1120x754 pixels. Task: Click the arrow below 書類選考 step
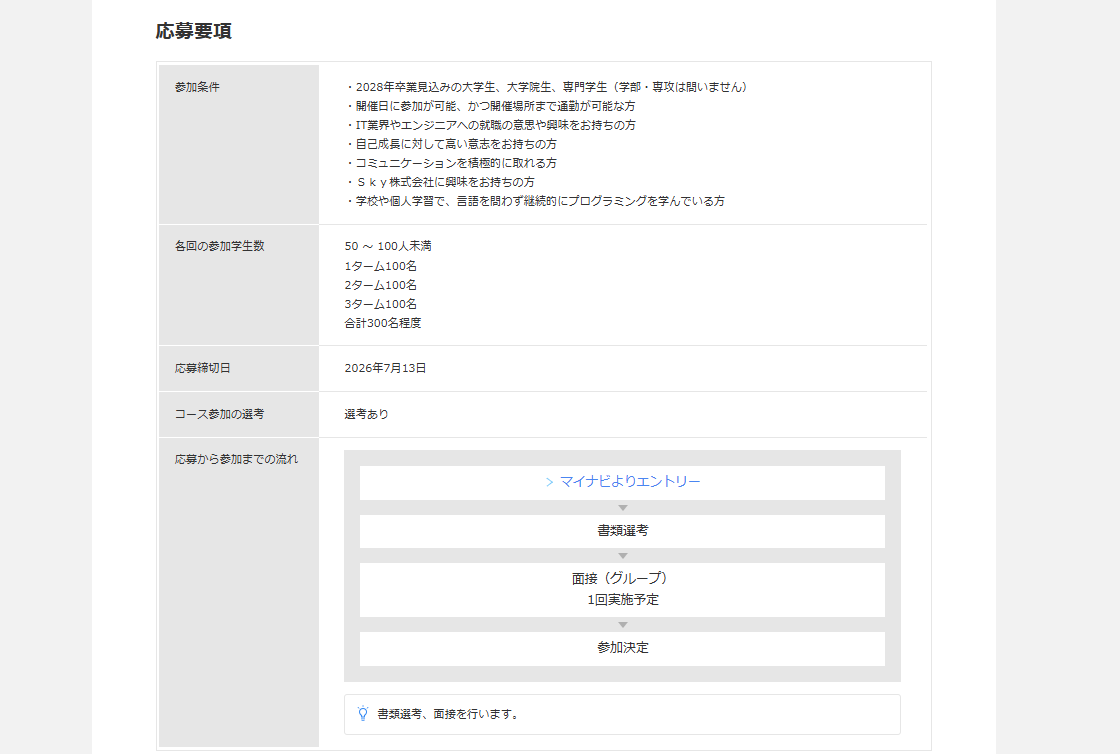coord(623,556)
